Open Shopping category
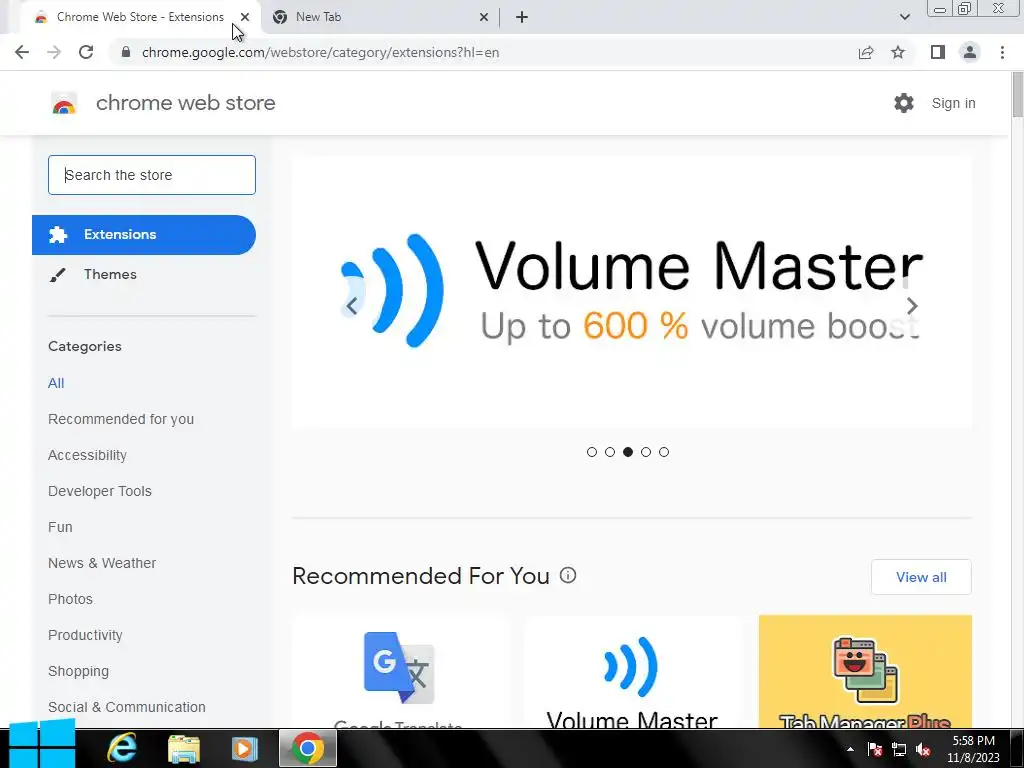The height and width of the screenshot is (768, 1024). click(x=78, y=671)
